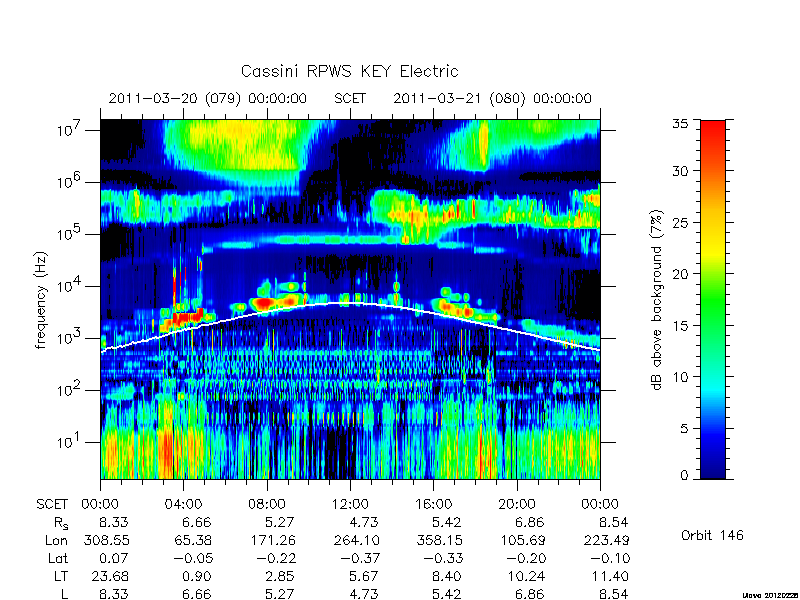The width and height of the screenshot is (800, 600).
Task: Click the "Lon" row label
Action: pyautogui.click(x=57, y=540)
